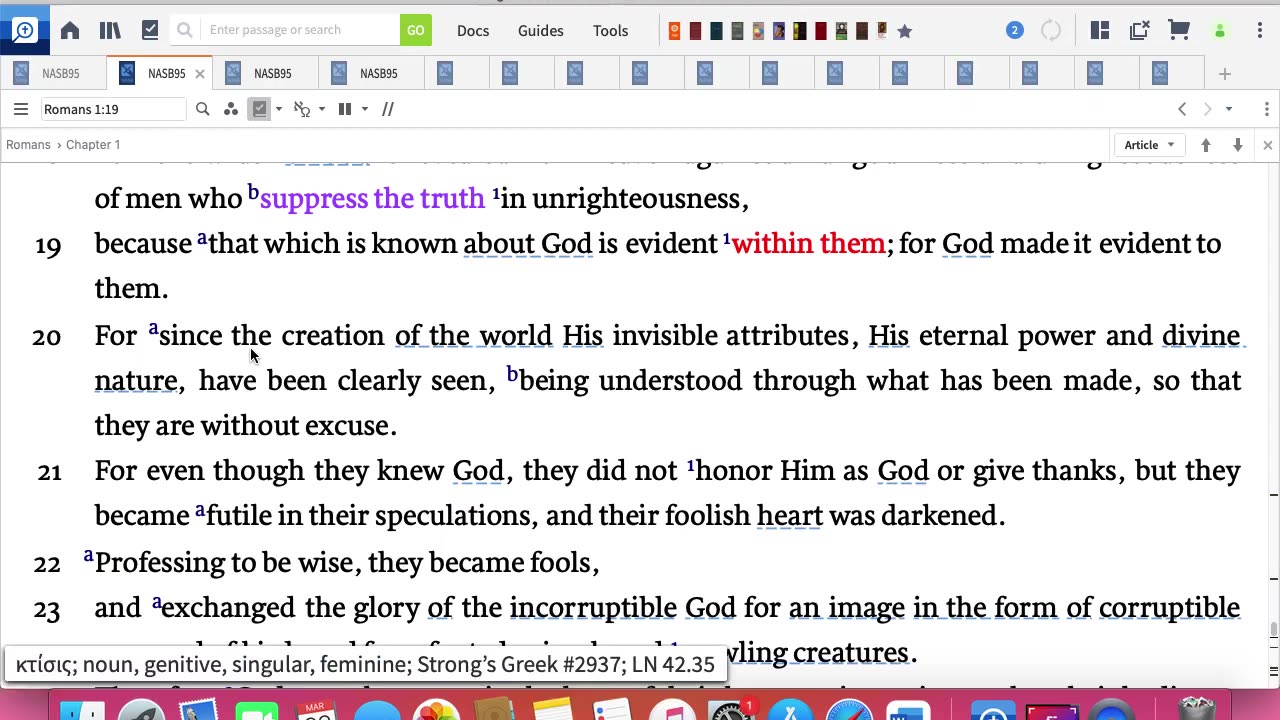1280x720 pixels.
Task: Open the Docs menu
Action: (473, 30)
